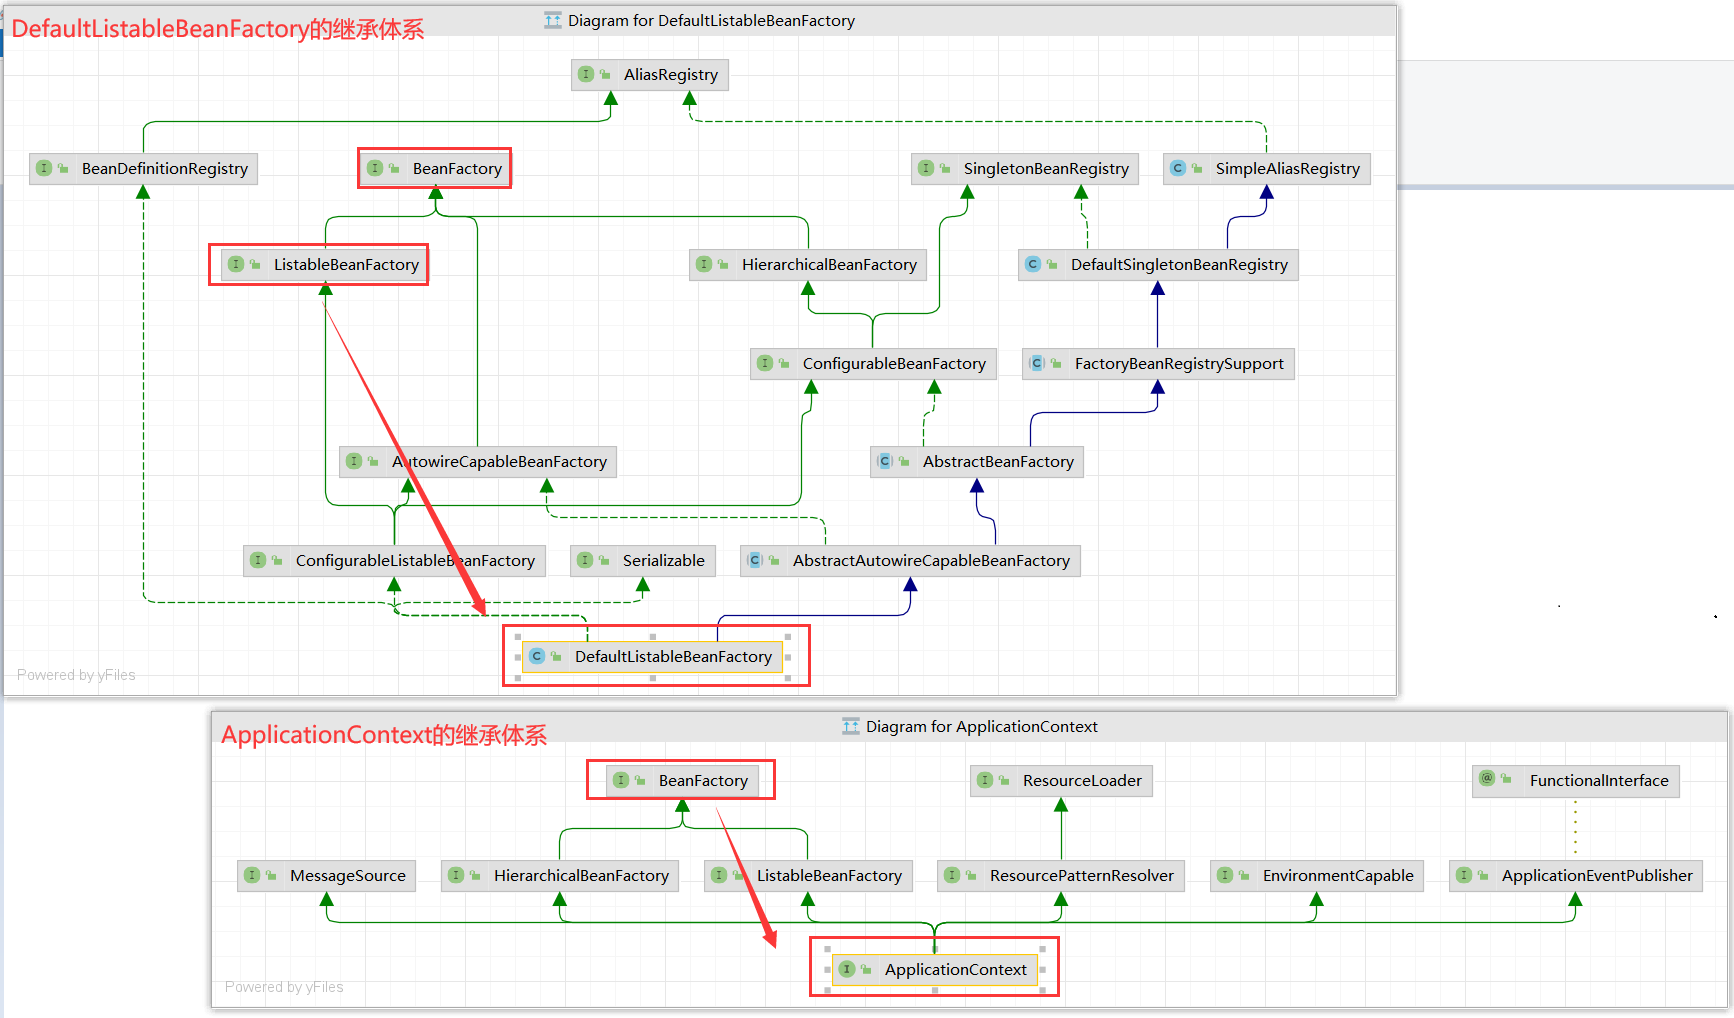The width and height of the screenshot is (1734, 1018).
Task: Click interface icon of ConfigurableListableBeanFactory
Action: click(258, 560)
